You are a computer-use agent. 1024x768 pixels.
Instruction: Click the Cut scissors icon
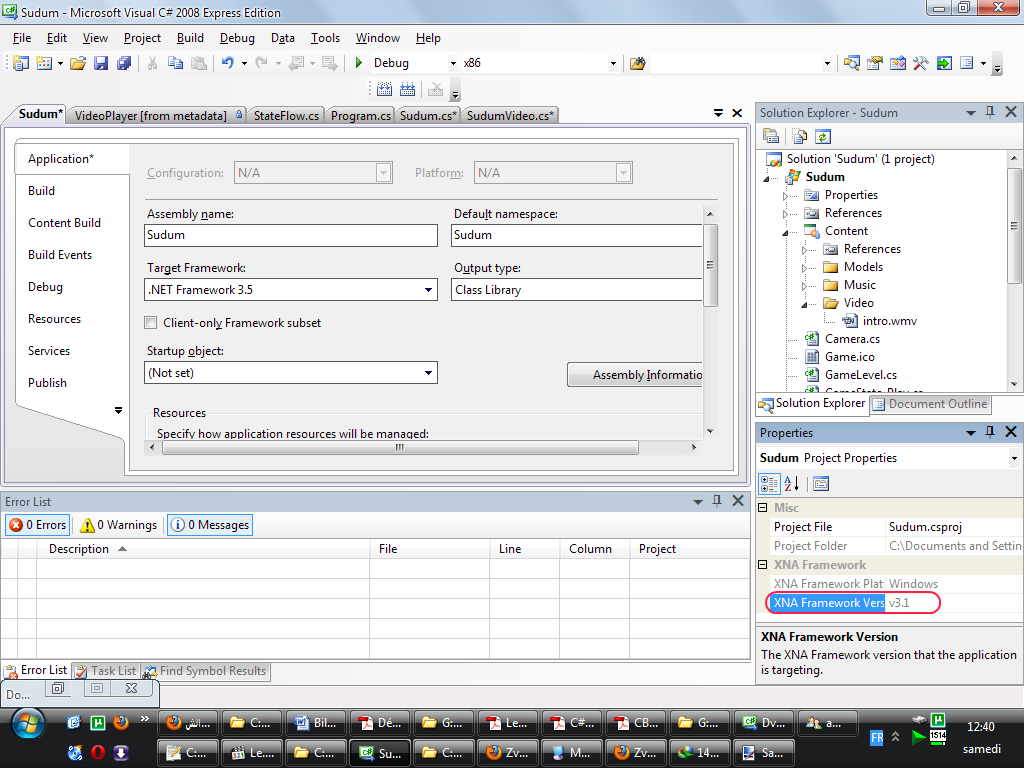click(152, 63)
